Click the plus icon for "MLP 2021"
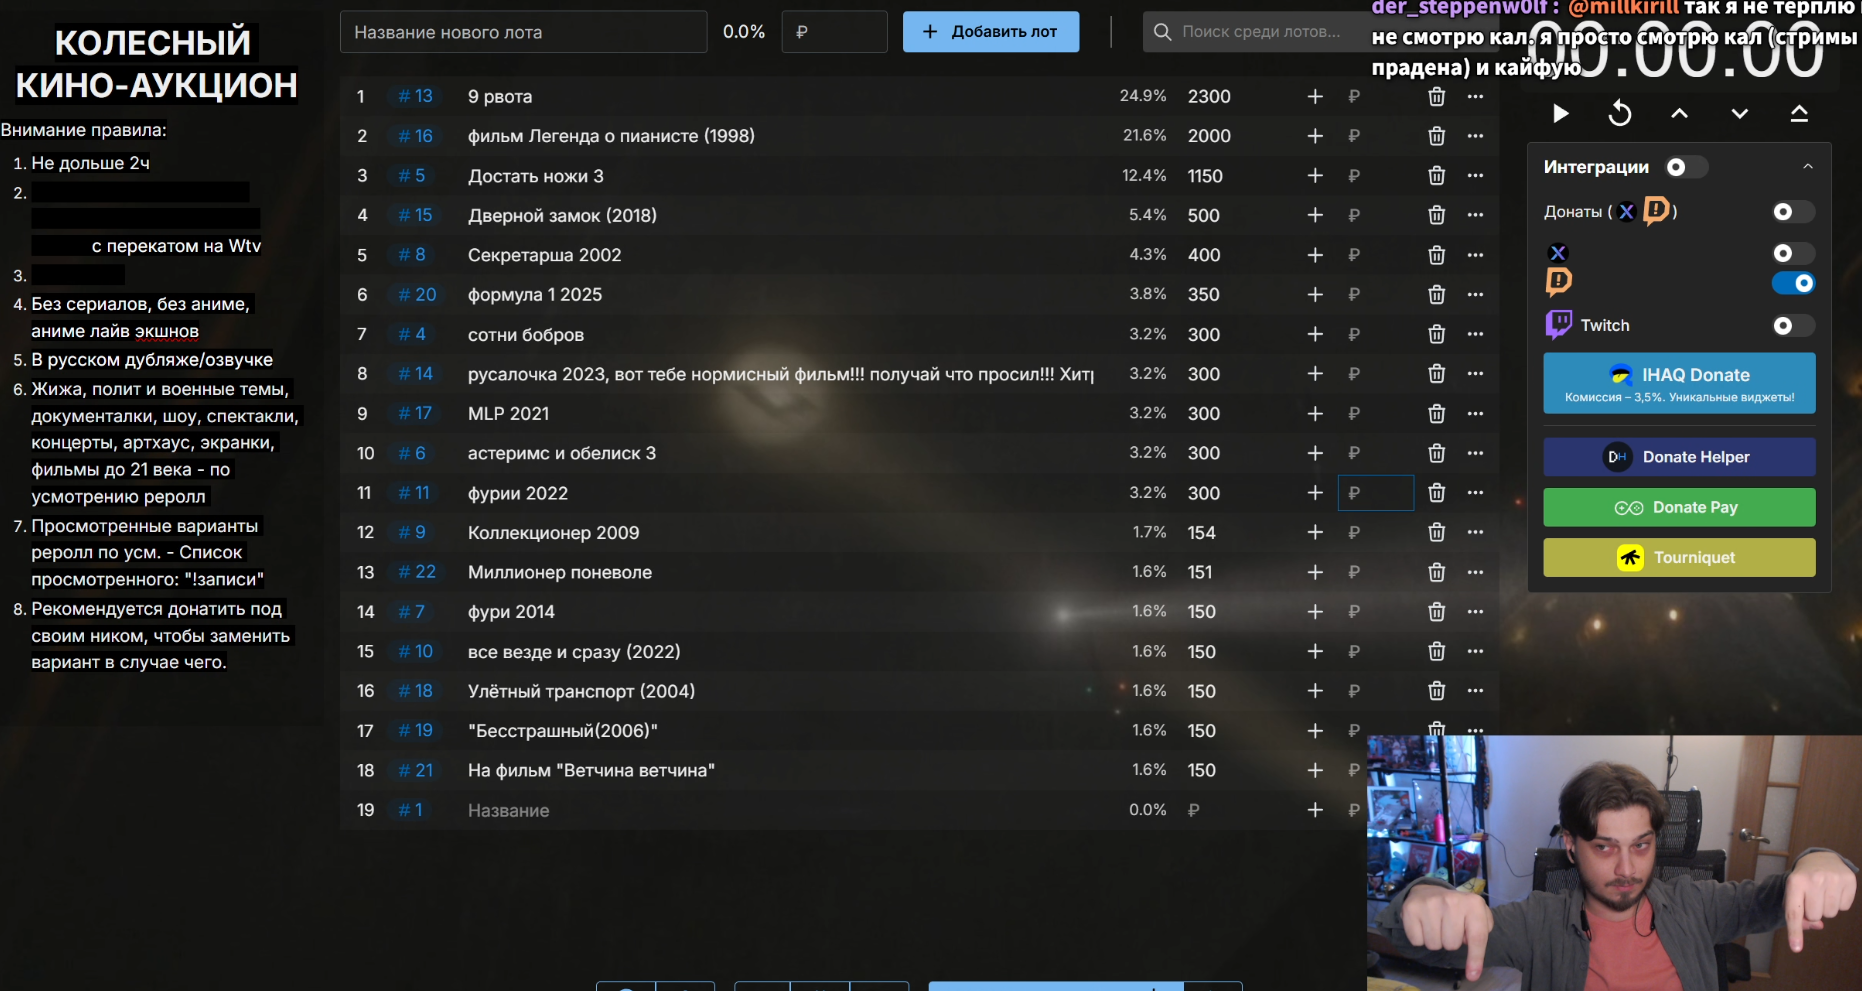Viewport: 1862px width, 991px height. click(x=1315, y=413)
